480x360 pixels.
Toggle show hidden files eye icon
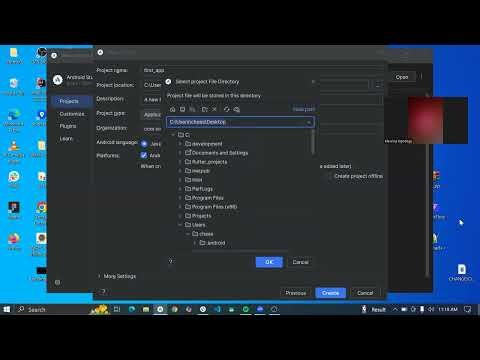click(237, 109)
